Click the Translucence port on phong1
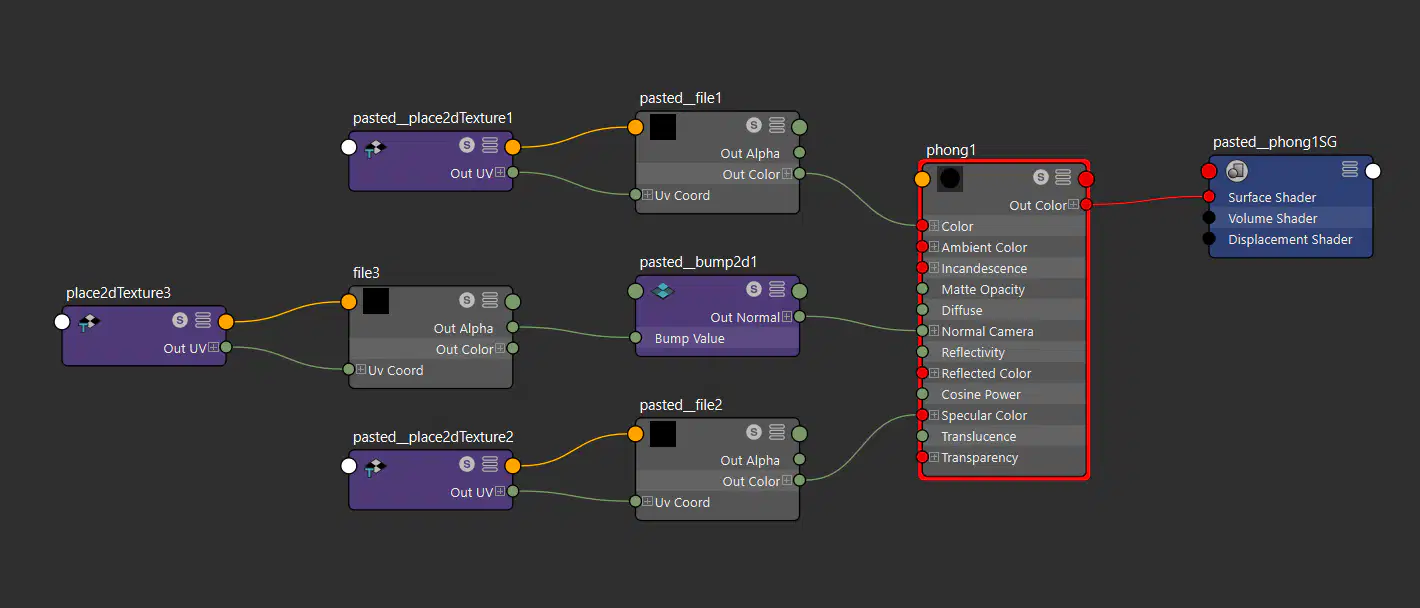Viewport: 1420px width, 608px height. (922, 436)
